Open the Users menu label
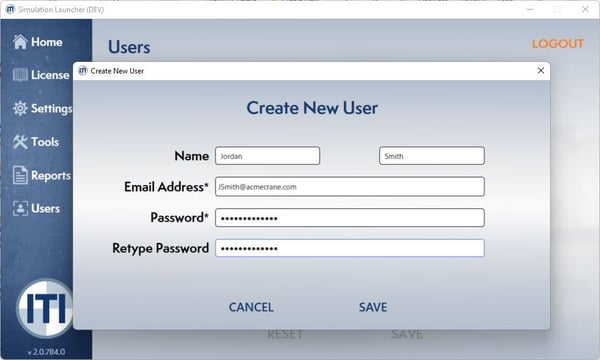Image resolution: width=600 pixels, height=360 pixels. point(46,209)
